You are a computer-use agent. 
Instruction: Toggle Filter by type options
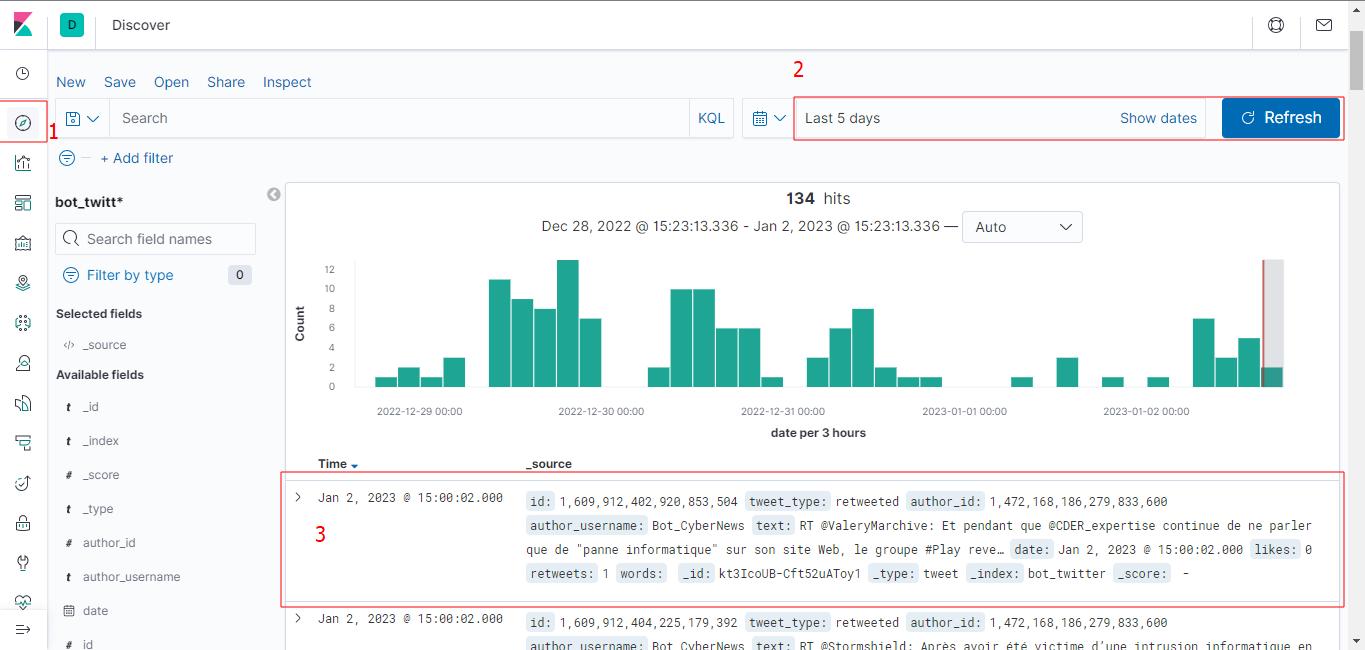pyautogui.click(x=130, y=275)
